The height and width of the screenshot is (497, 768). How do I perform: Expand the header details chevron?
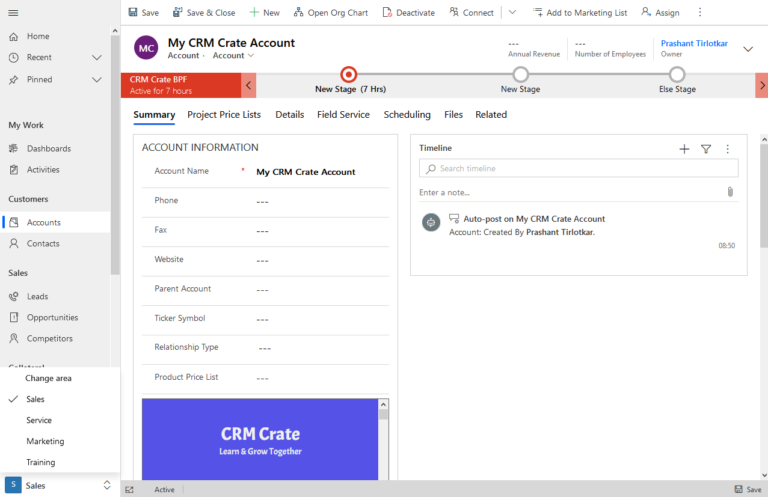click(748, 49)
